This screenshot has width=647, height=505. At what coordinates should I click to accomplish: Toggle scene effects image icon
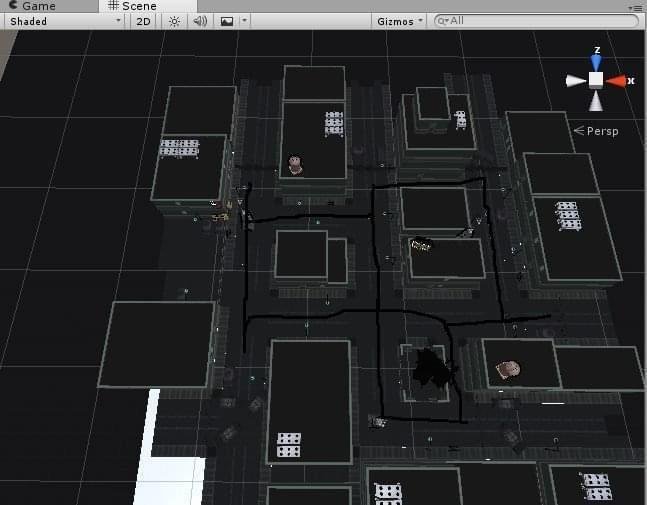click(227, 21)
